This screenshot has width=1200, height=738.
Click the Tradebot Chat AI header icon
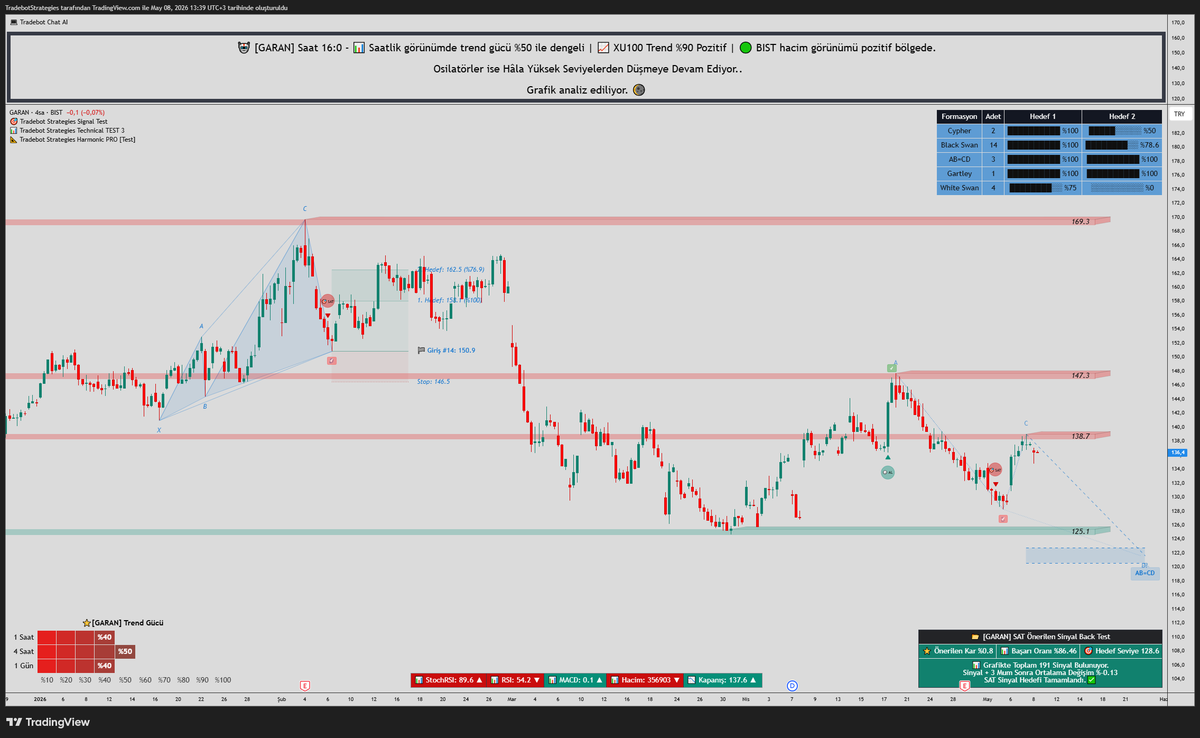[x=12, y=21]
